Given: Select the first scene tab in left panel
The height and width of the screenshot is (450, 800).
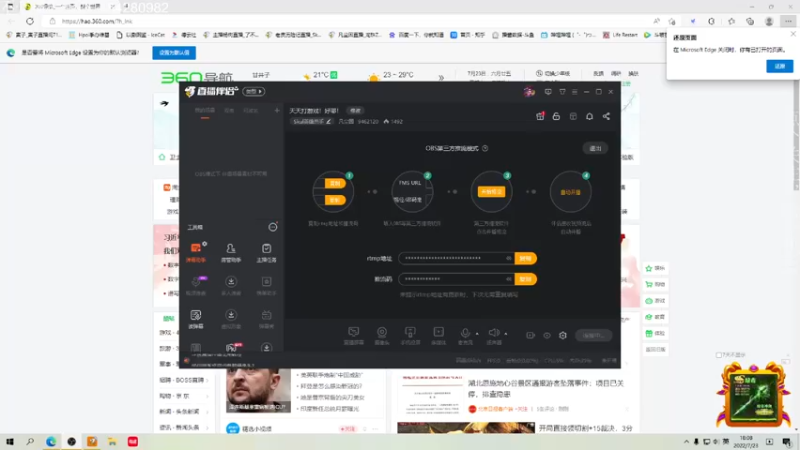Looking at the screenshot, I should [205, 111].
